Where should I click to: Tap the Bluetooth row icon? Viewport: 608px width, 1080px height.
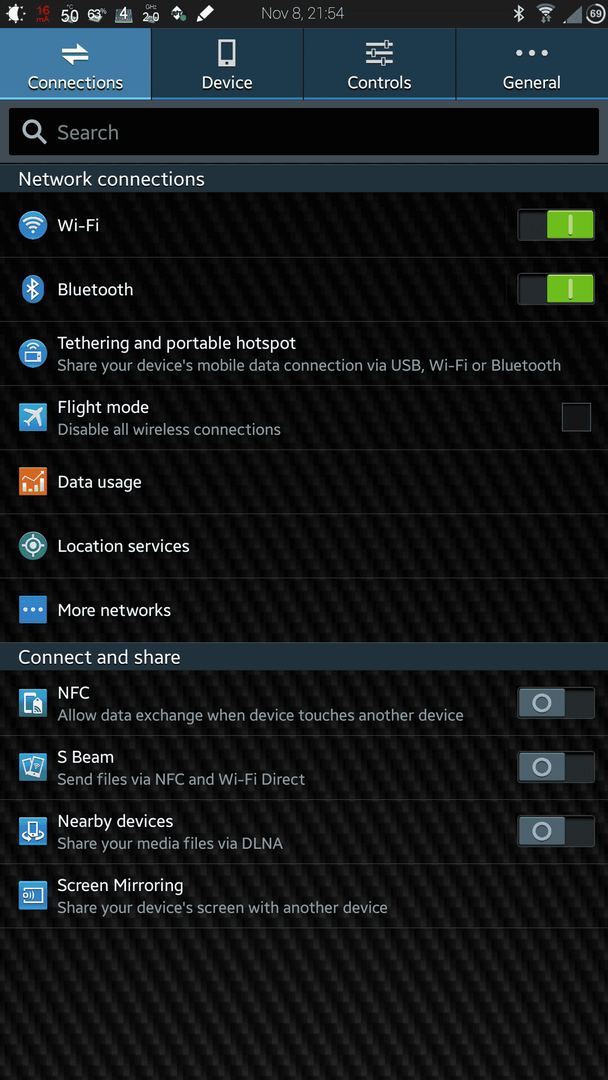[x=32, y=289]
